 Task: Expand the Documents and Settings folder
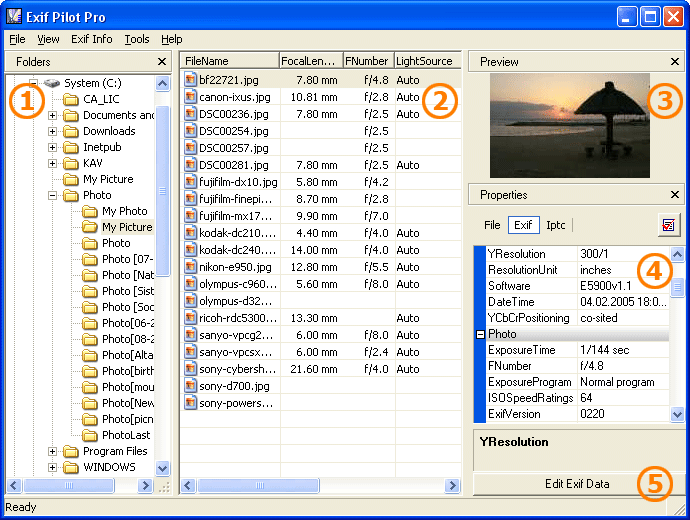tap(53, 115)
